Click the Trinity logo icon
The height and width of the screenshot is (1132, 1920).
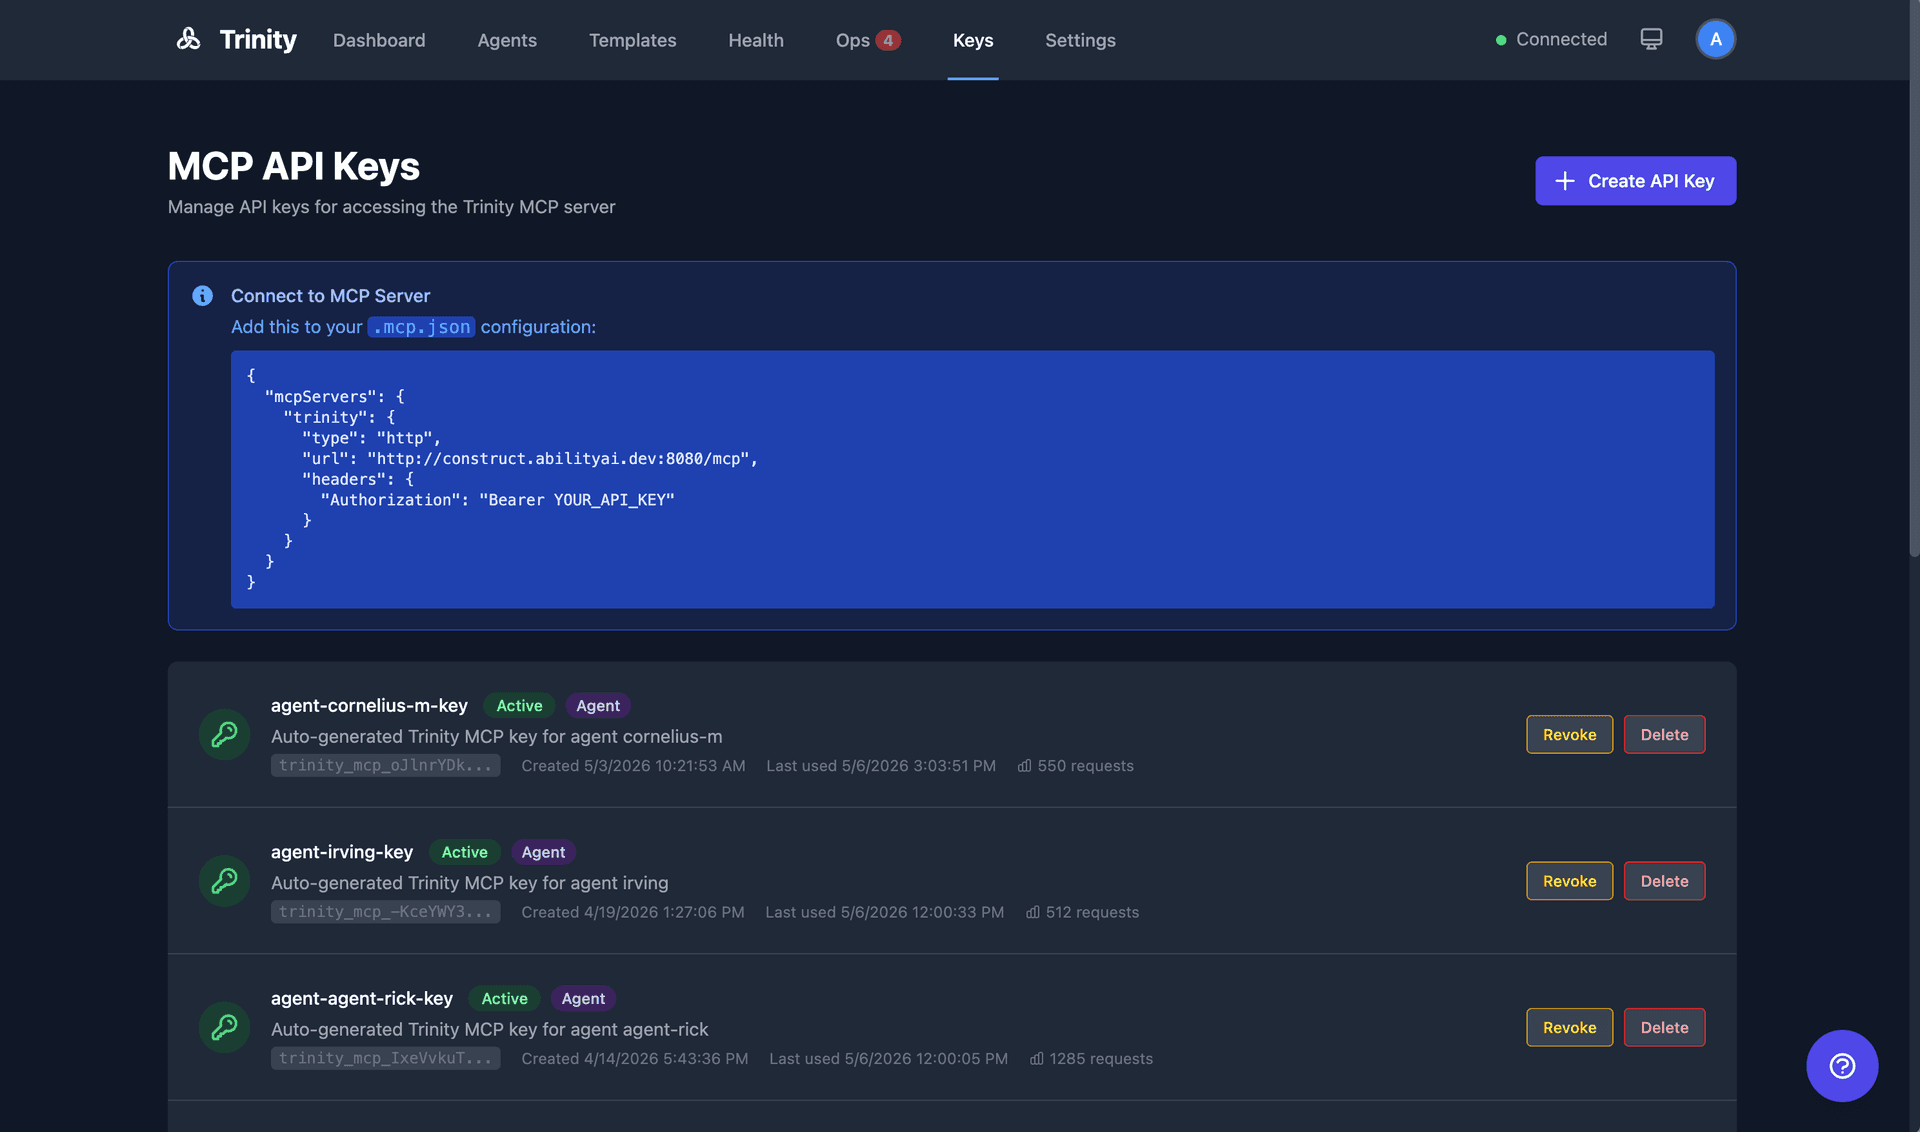tap(188, 39)
